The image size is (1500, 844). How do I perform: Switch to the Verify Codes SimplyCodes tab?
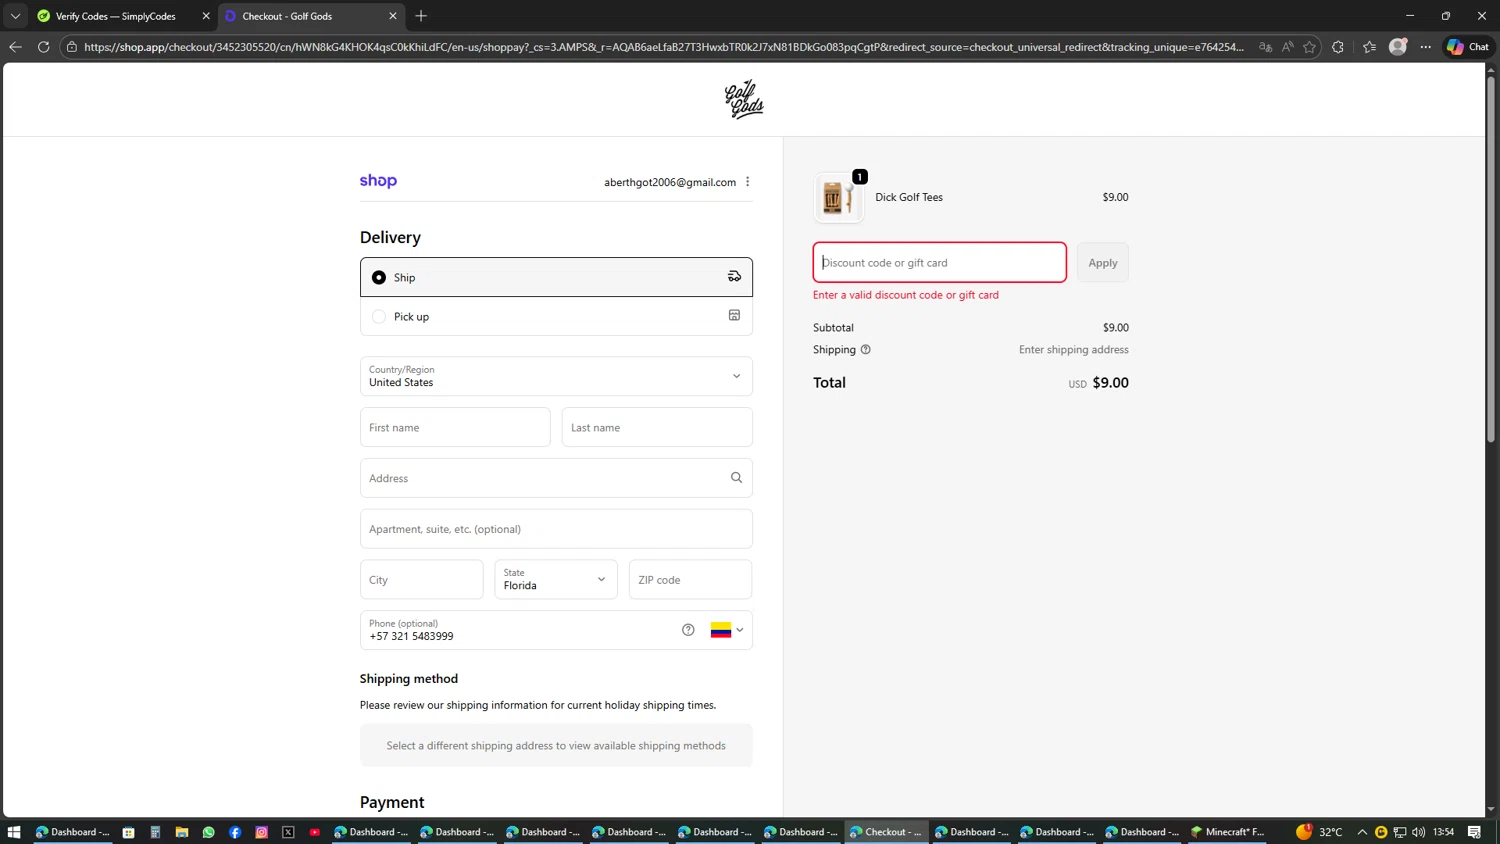point(116,16)
